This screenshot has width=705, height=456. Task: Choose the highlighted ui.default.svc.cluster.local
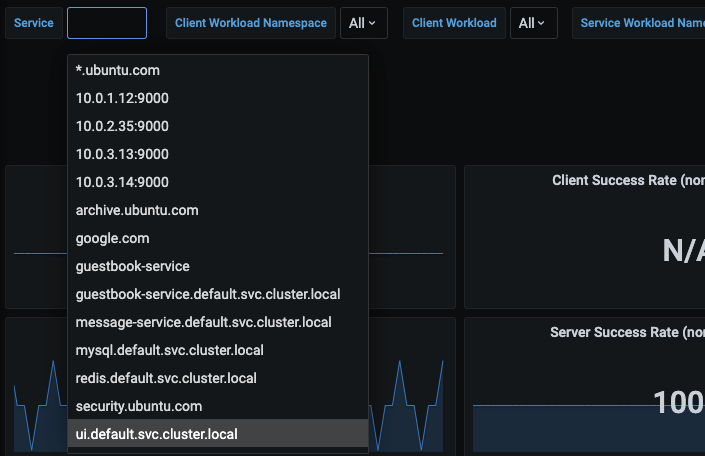coord(157,434)
